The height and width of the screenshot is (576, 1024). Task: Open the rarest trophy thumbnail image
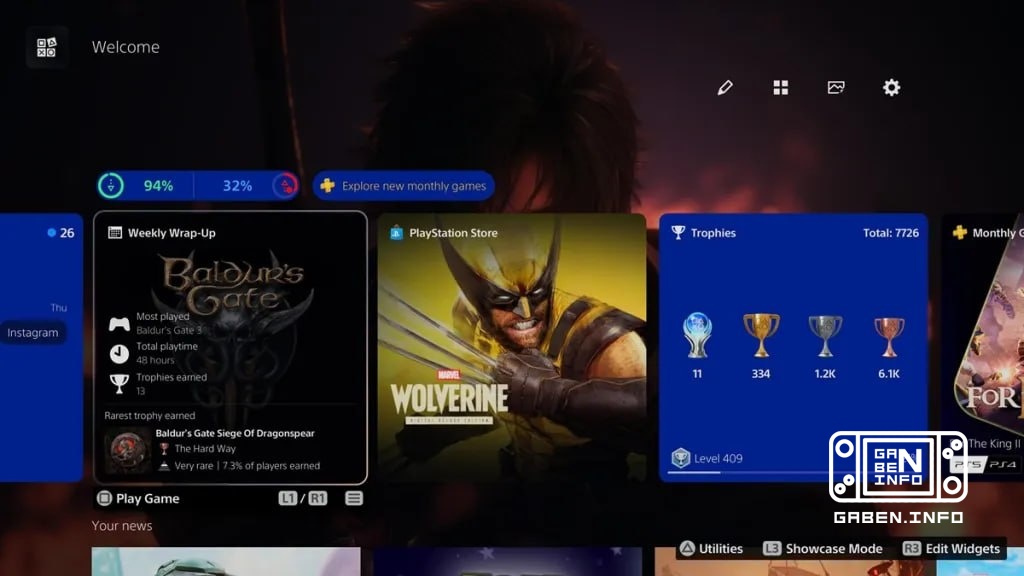127,450
